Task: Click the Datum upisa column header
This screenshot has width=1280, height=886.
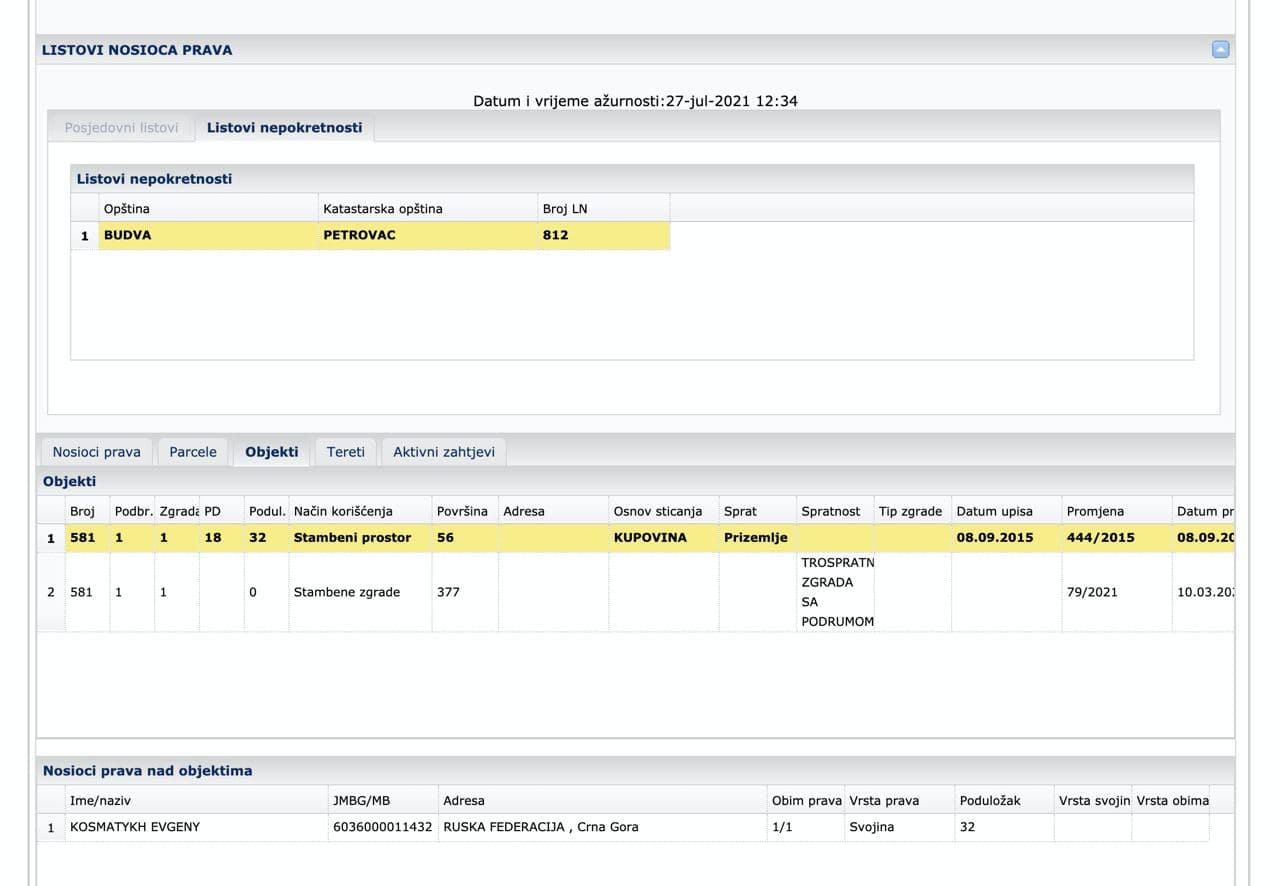Action: click(994, 511)
